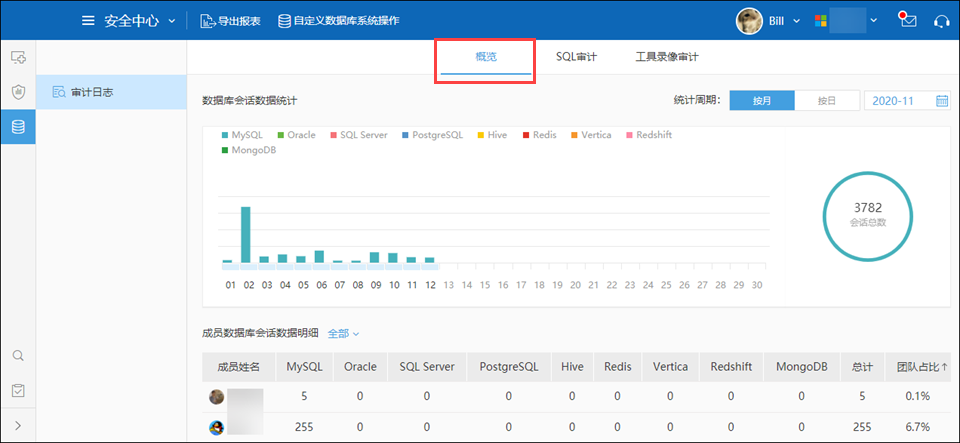Expand the 全部 member filter dropdown
Image resolution: width=960 pixels, height=443 pixels.
[343, 333]
